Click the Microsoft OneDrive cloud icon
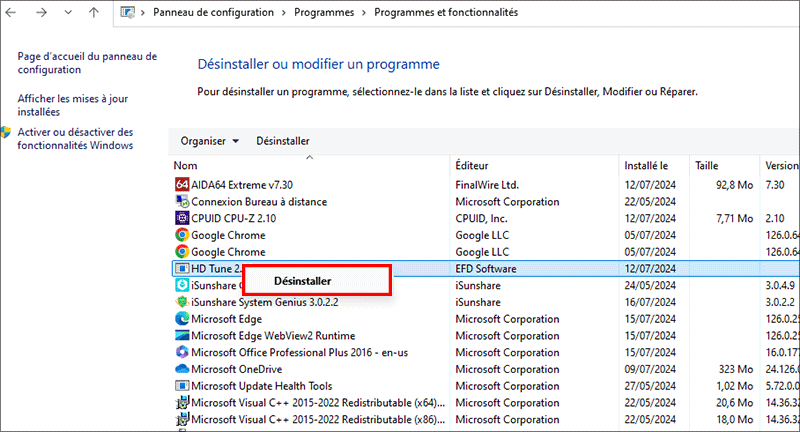Viewport: 800px width, 432px height. pos(182,369)
